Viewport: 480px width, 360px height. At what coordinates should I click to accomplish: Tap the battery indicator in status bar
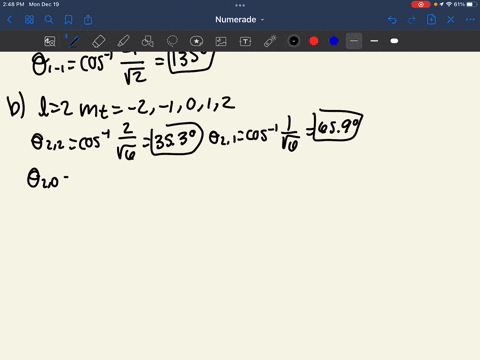point(471,4)
